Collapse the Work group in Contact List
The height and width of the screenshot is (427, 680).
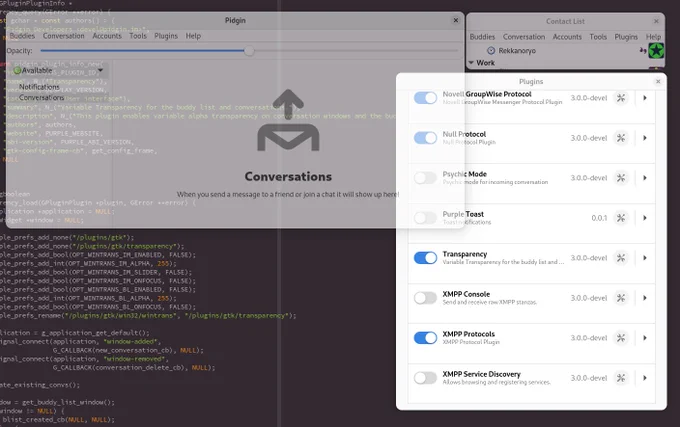tap(471, 63)
